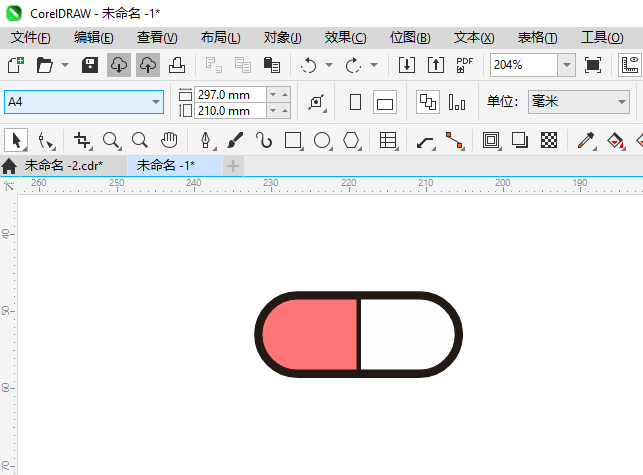Select the Pick tool arrow
The width and height of the screenshot is (643, 475).
point(16,140)
